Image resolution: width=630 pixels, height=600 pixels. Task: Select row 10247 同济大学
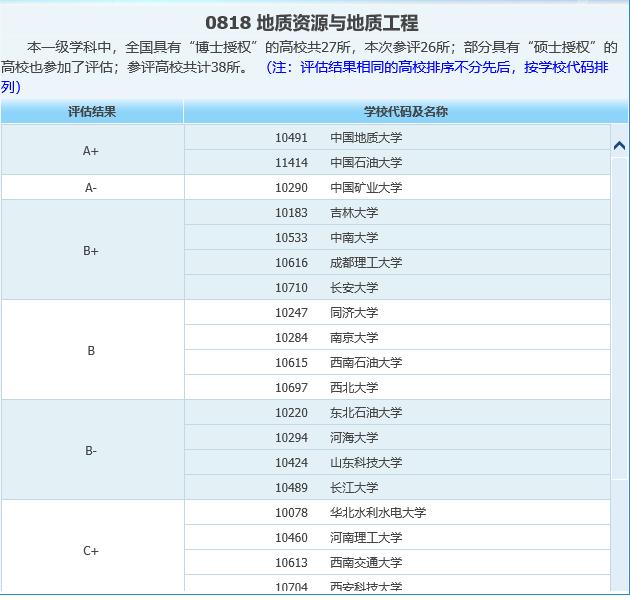397,312
